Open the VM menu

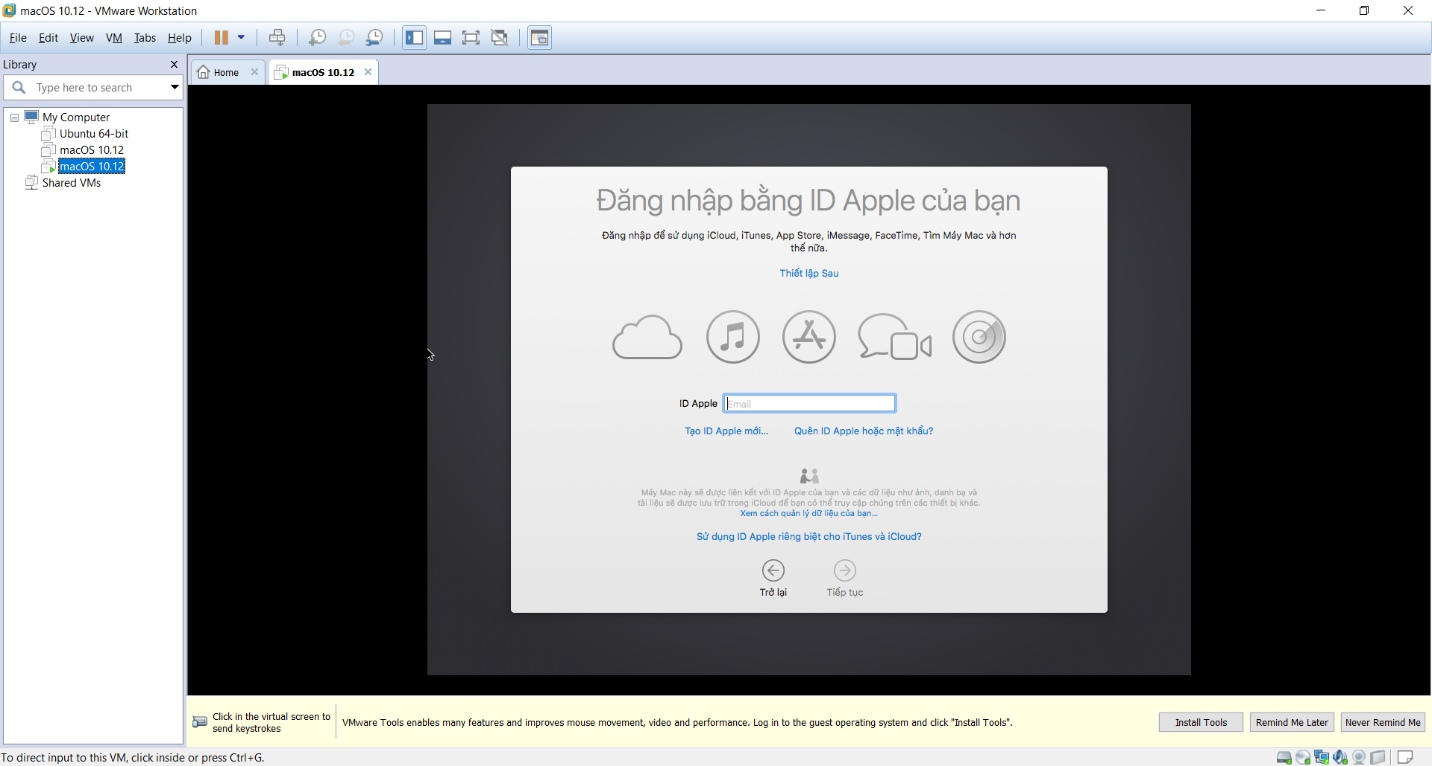(114, 38)
